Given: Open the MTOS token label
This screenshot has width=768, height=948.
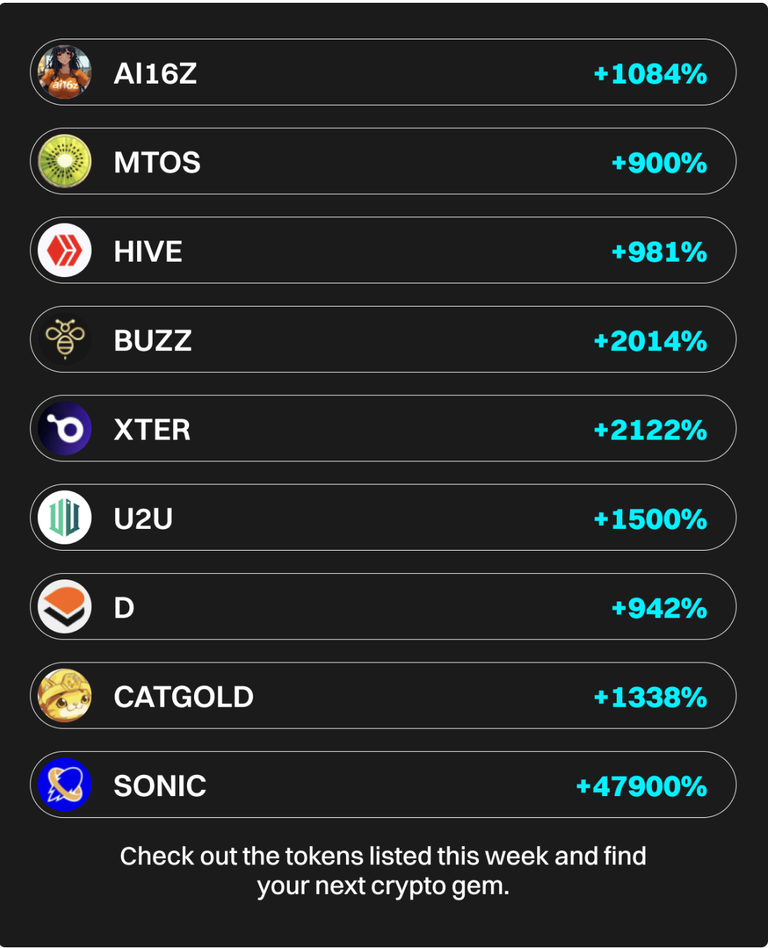Looking at the screenshot, I should point(157,163).
